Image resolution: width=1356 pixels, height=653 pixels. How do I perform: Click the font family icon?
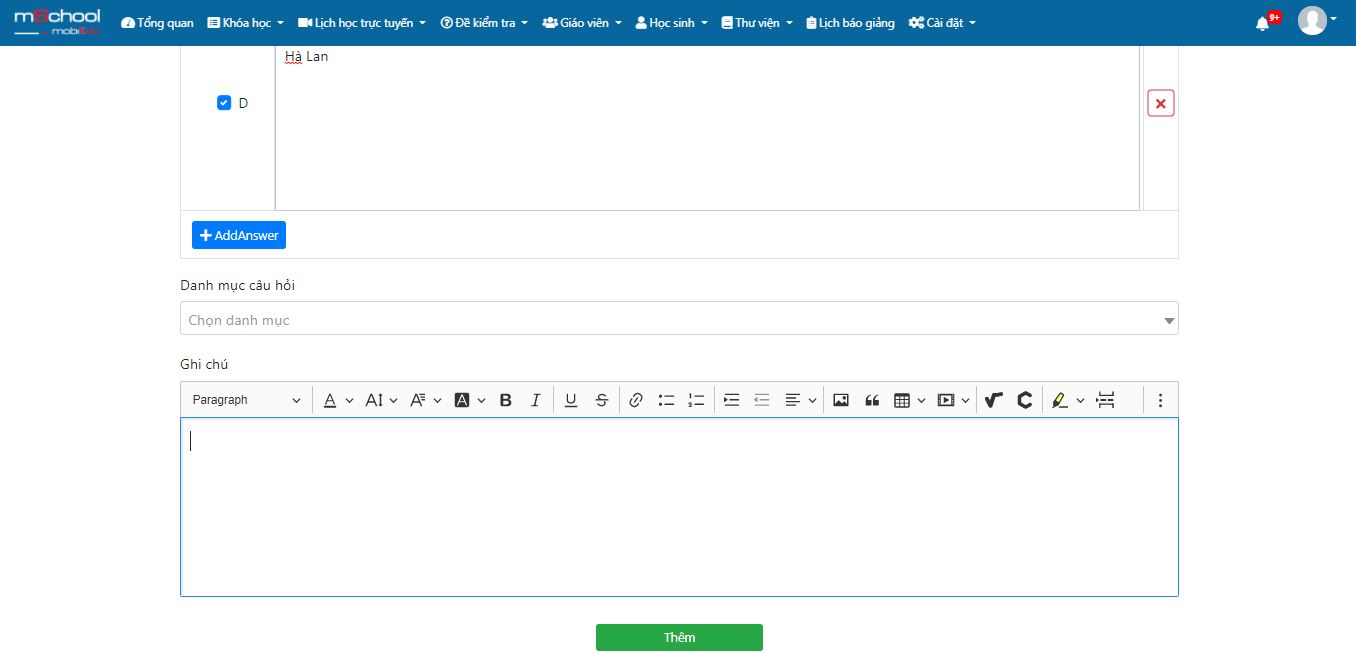[418, 400]
